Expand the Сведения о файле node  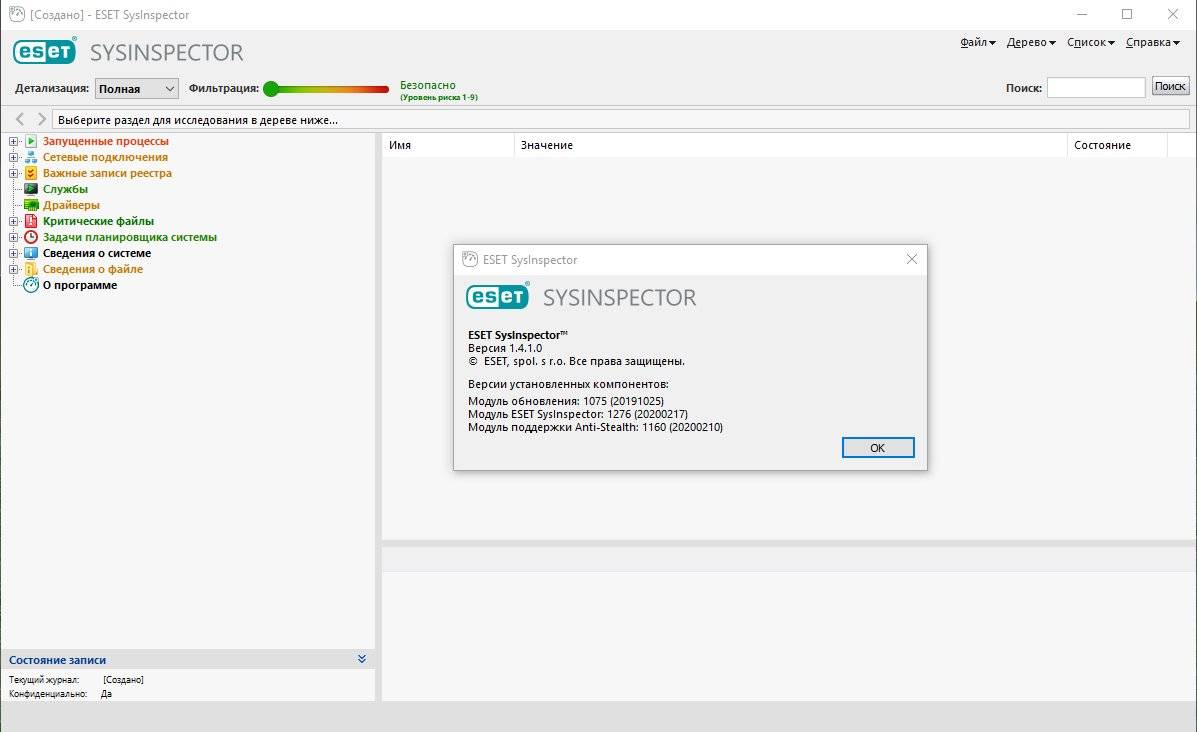point(14,269)
